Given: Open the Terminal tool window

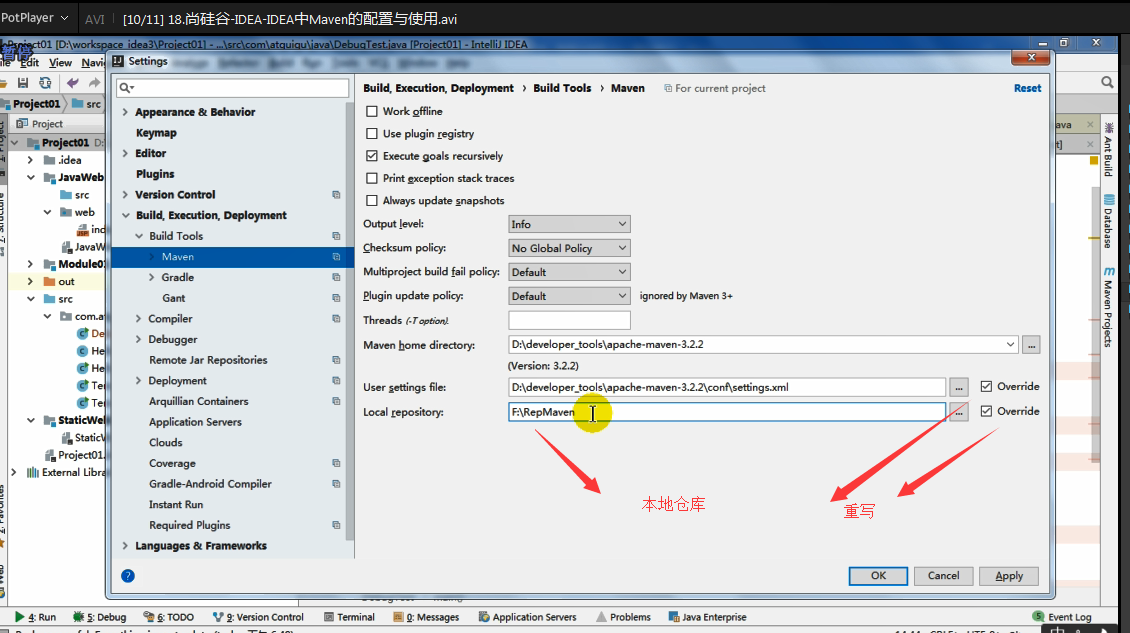Looking at the screenshot, I should tap(350, 617).
